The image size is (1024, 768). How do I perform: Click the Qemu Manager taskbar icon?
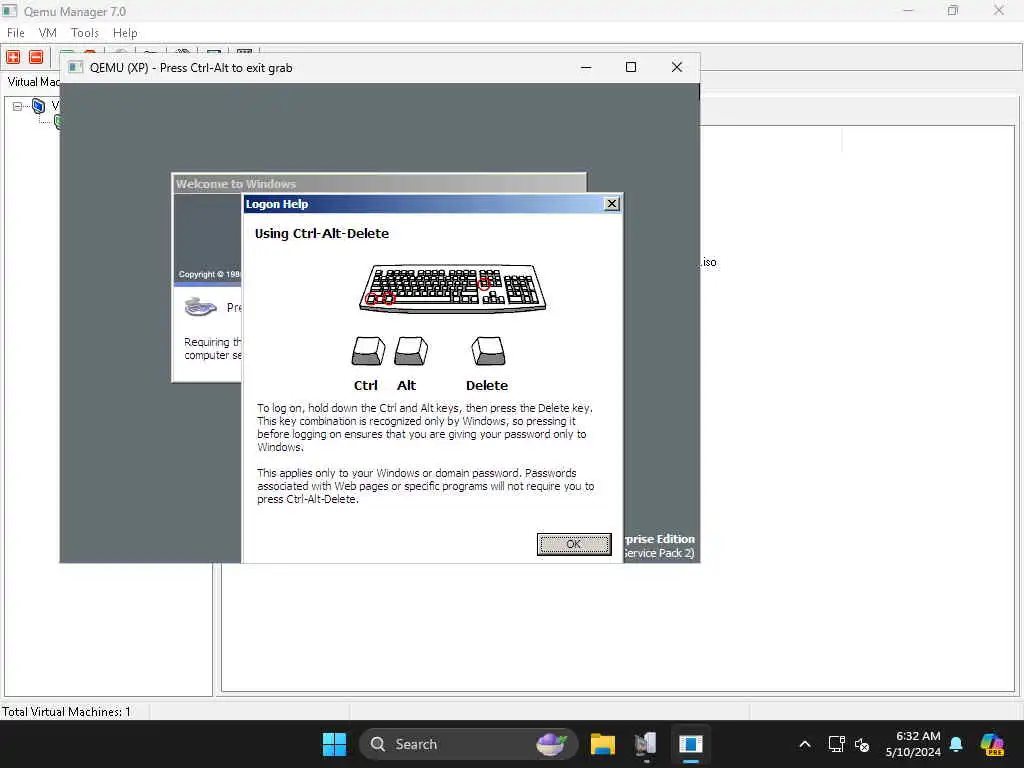(646, 744)
